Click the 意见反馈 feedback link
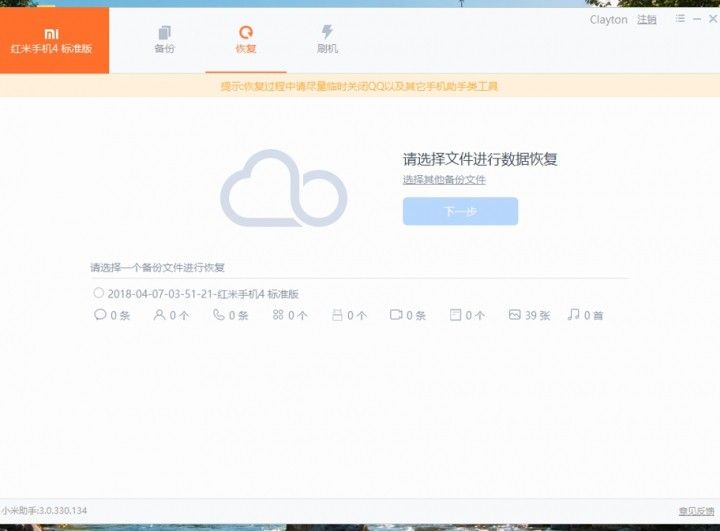 tap(697, 511)
